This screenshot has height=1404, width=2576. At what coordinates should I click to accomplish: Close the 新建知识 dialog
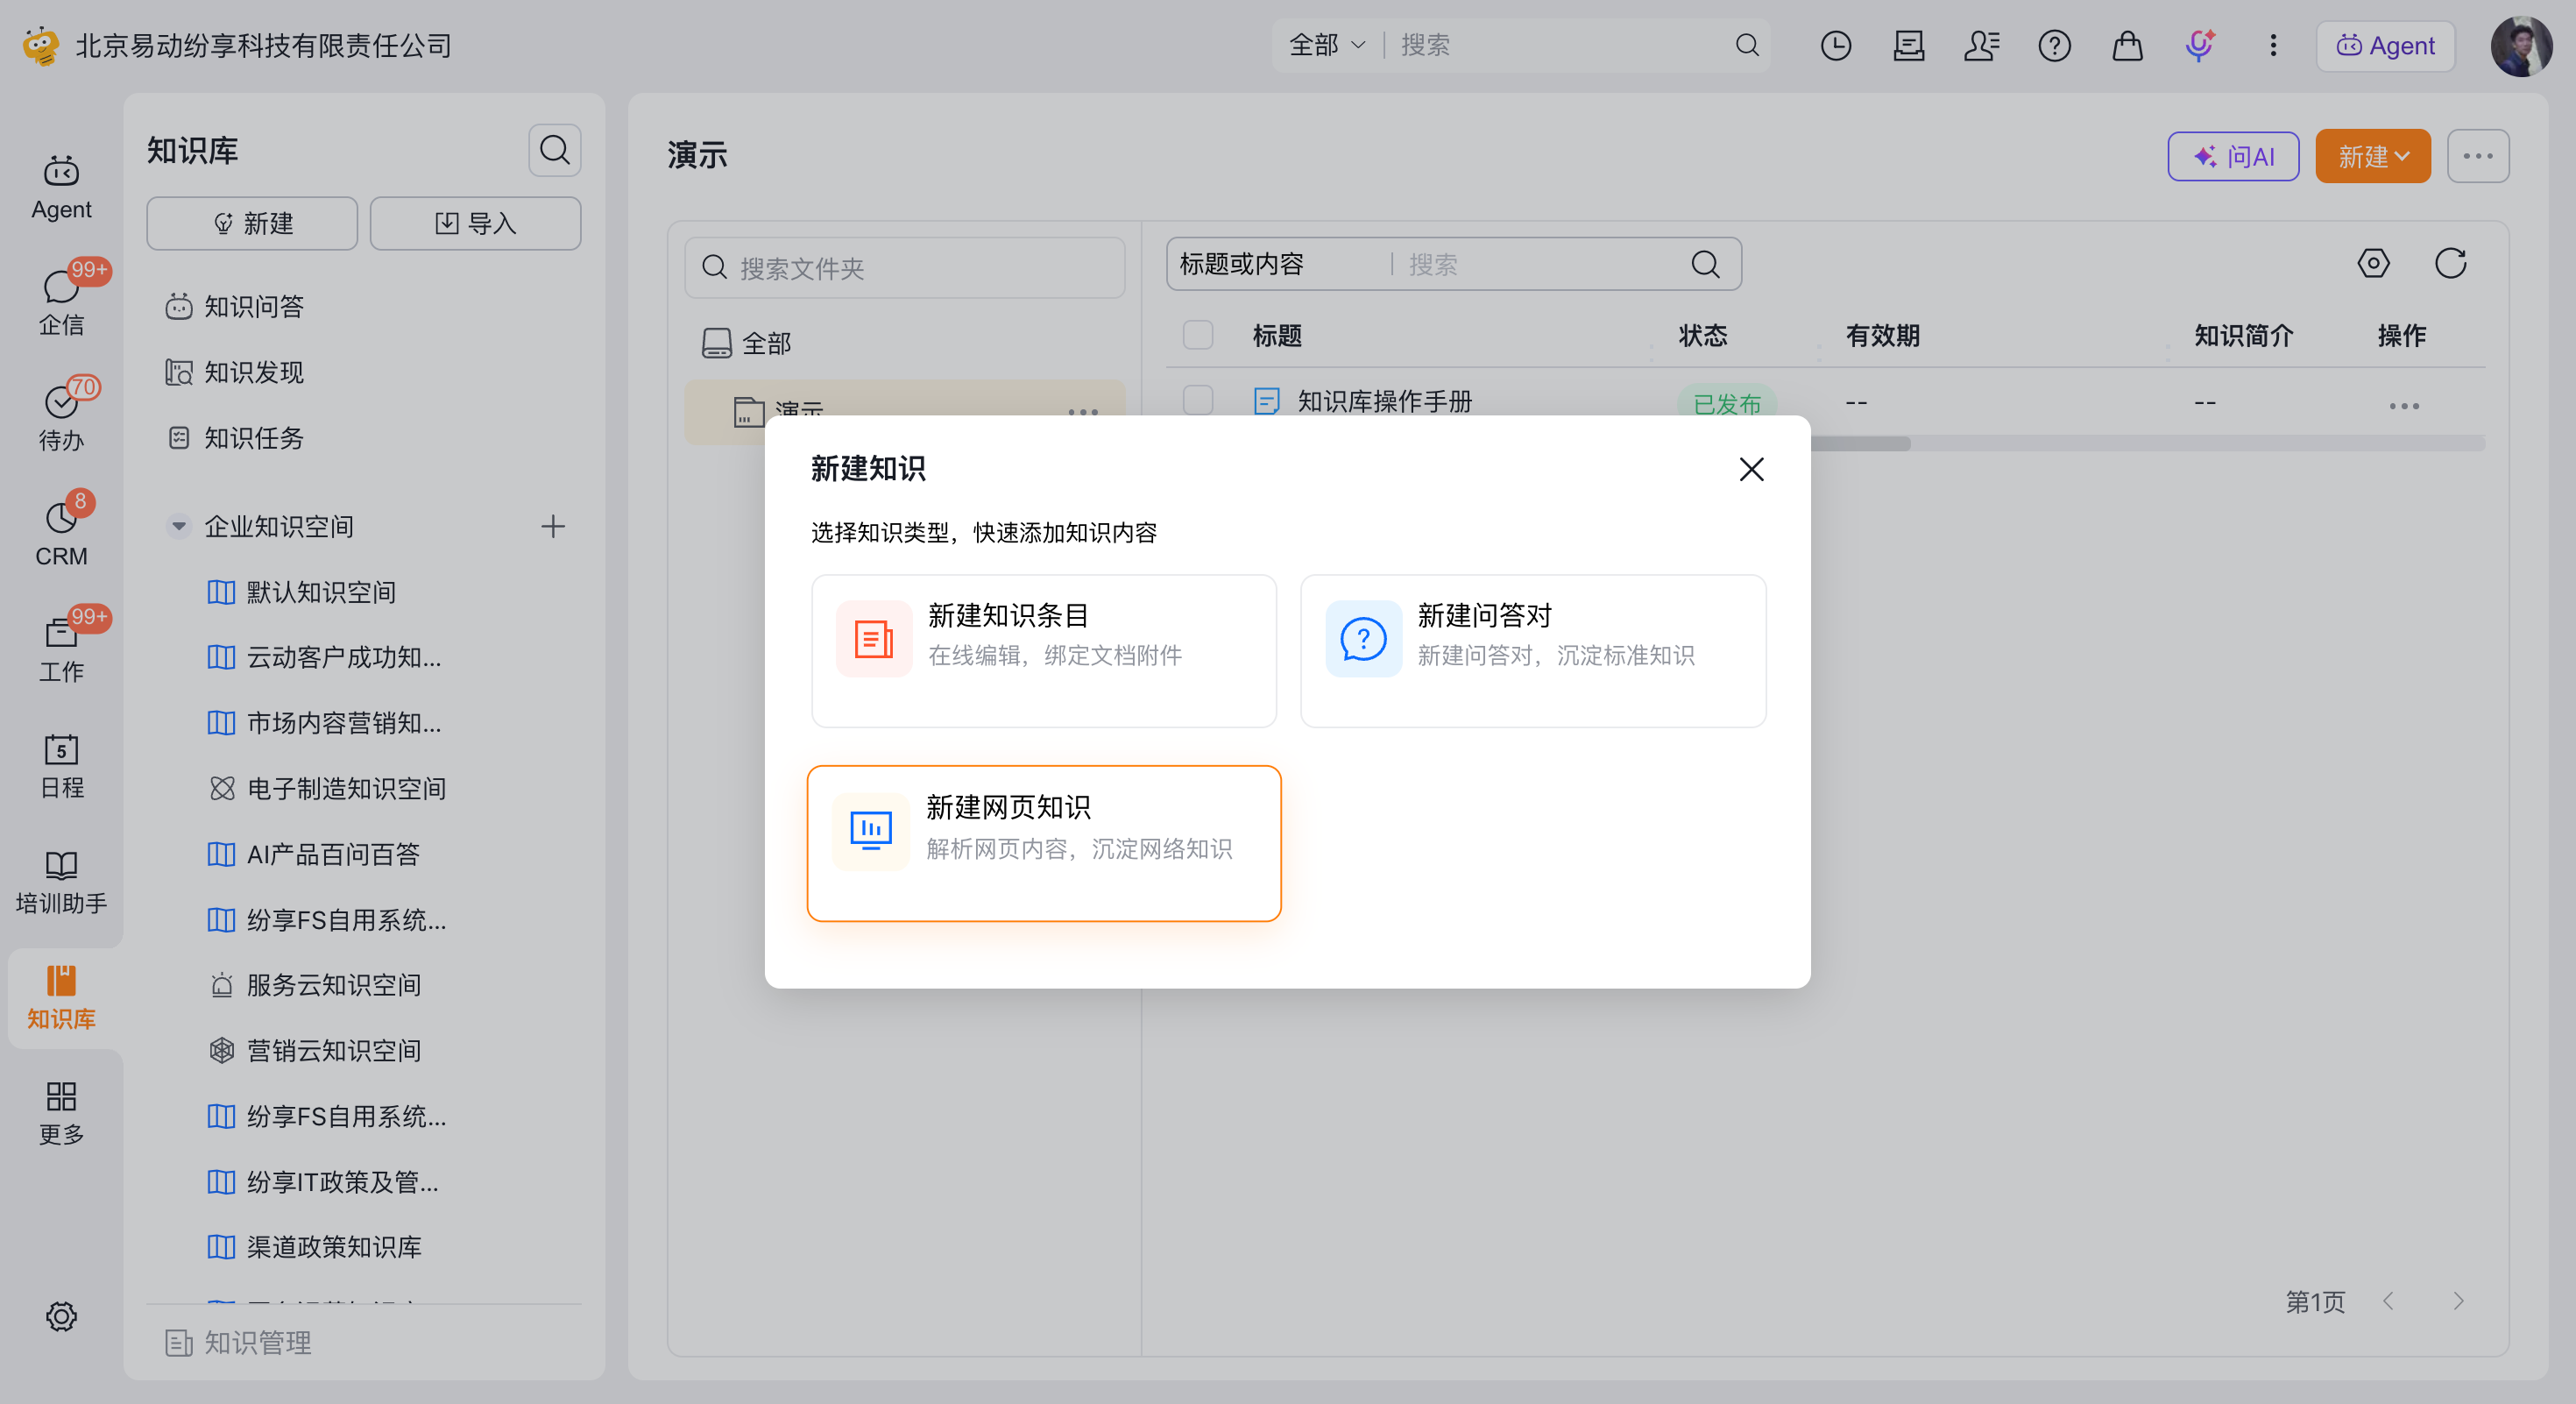coord(1750,469)
